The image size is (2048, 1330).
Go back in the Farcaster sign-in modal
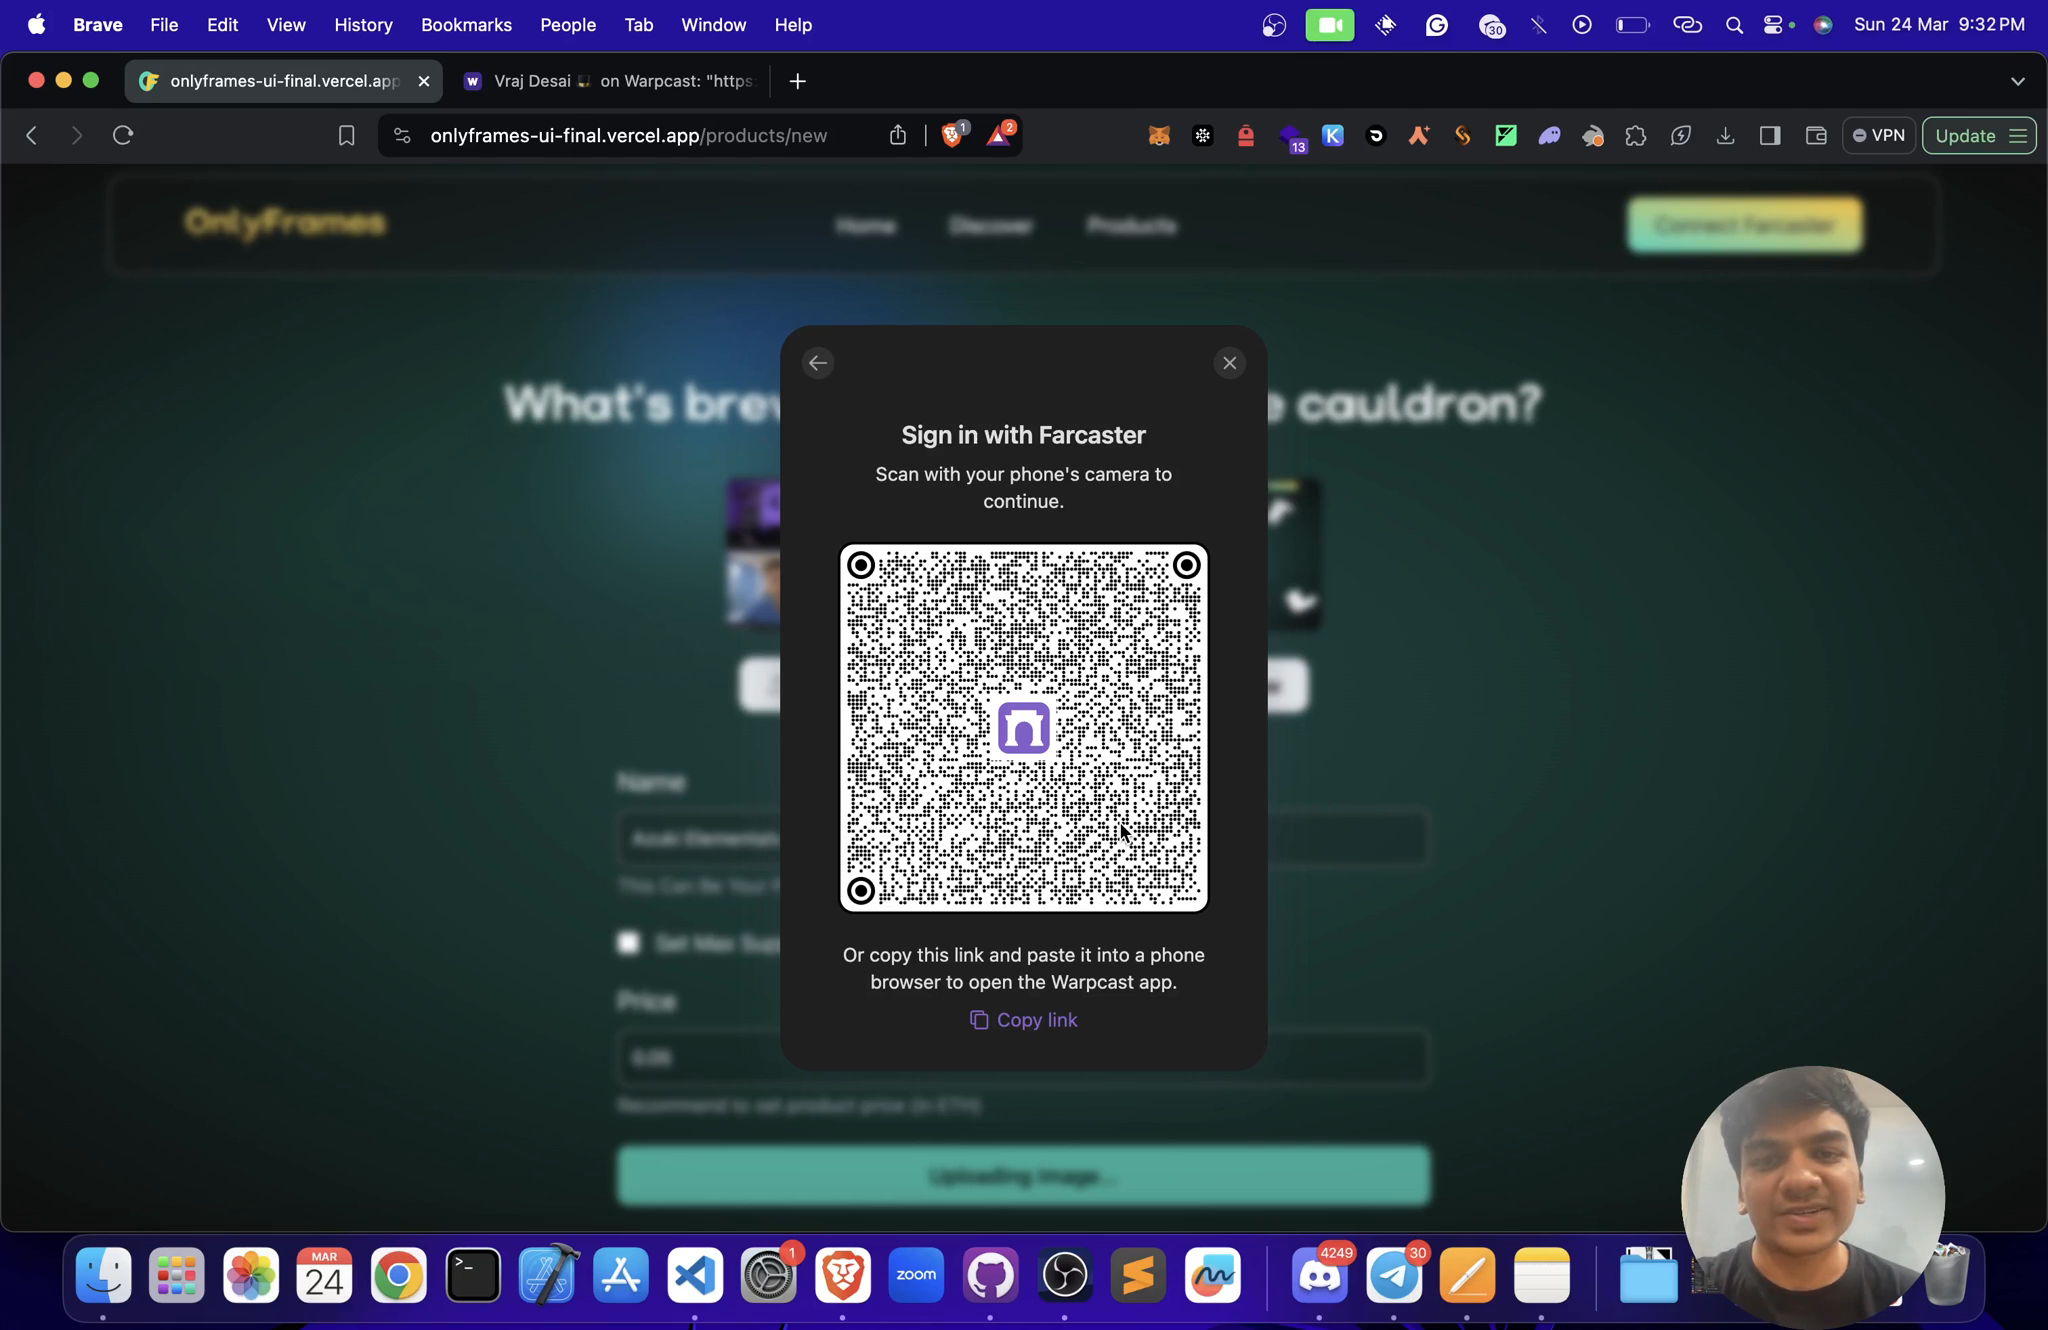(x=818, y=363)
